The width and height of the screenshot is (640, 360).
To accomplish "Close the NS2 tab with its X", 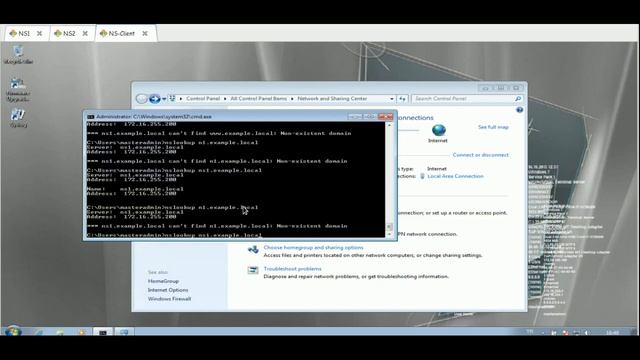I will pos(85,33).
